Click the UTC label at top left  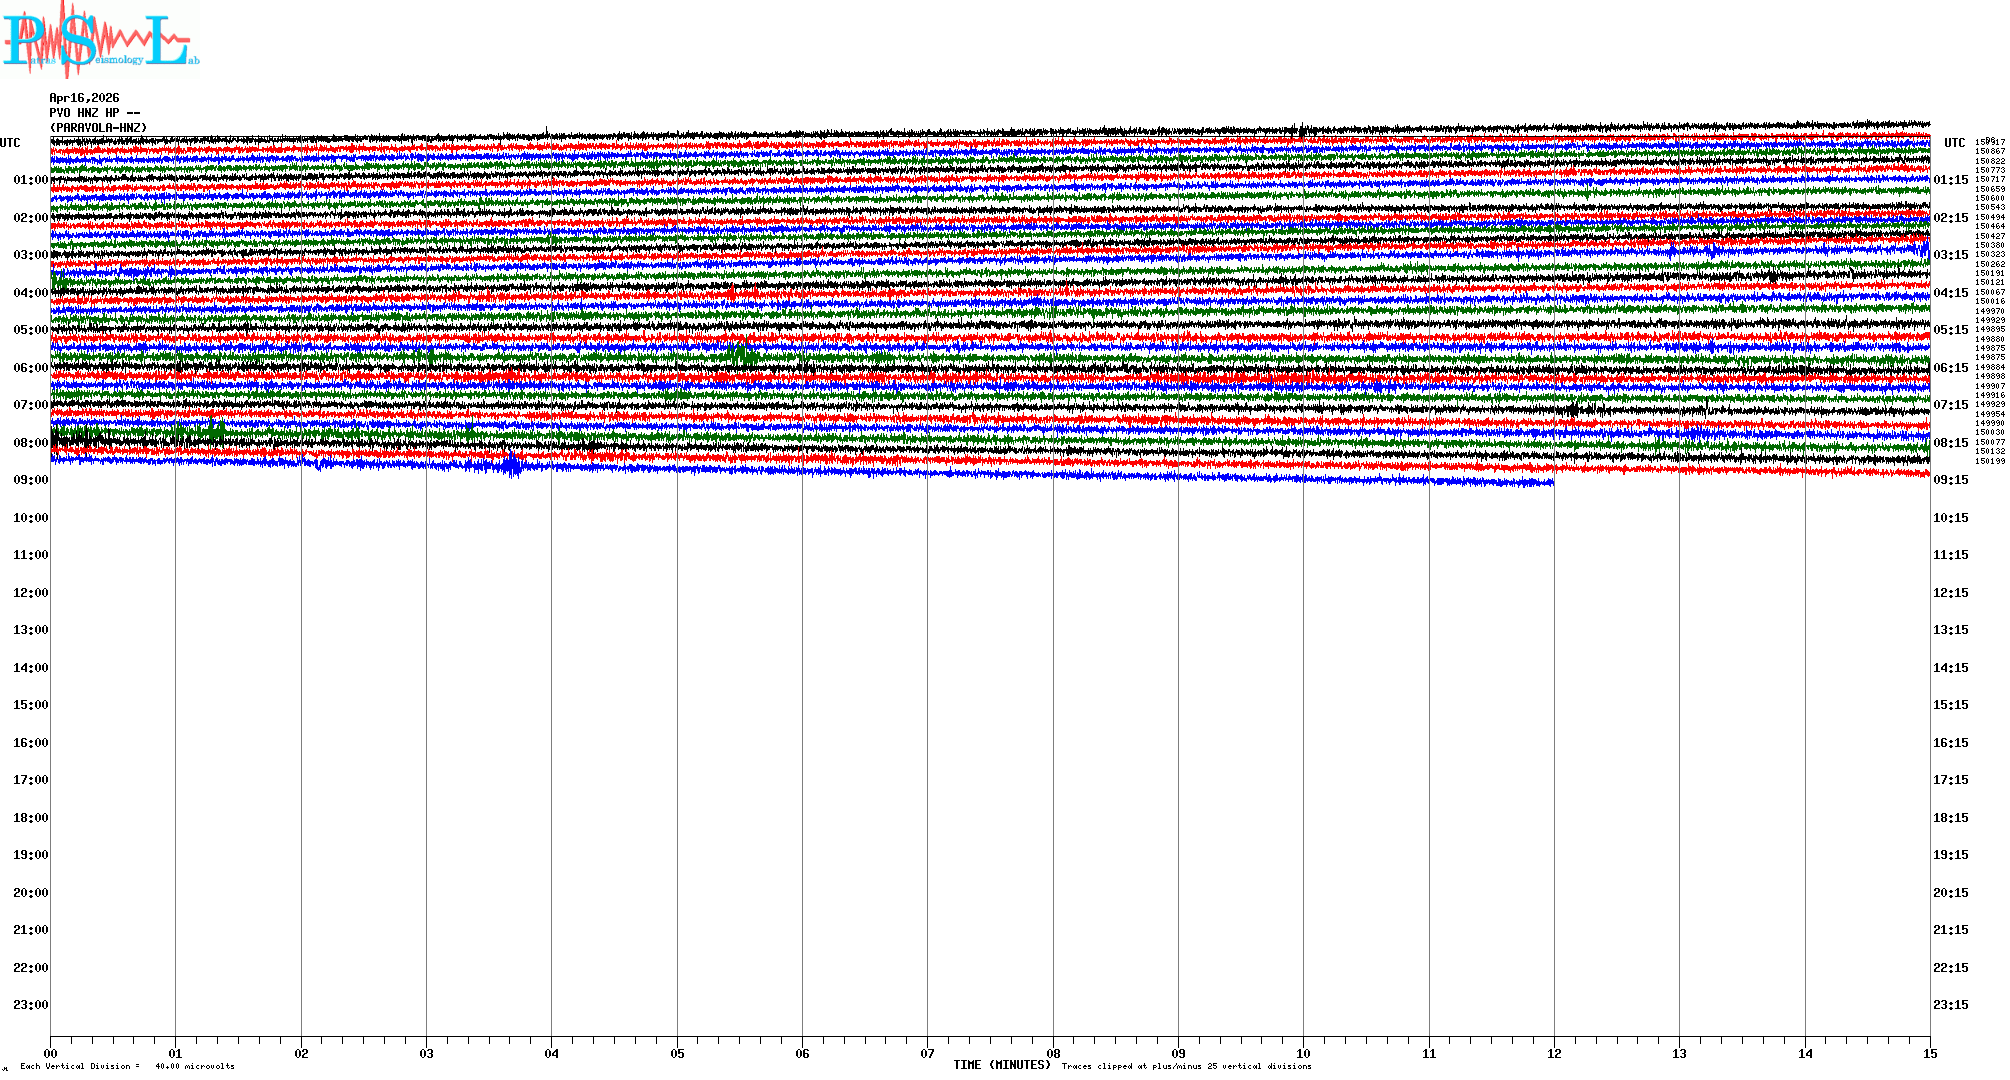pyautogui.click(x=10, y=143)
